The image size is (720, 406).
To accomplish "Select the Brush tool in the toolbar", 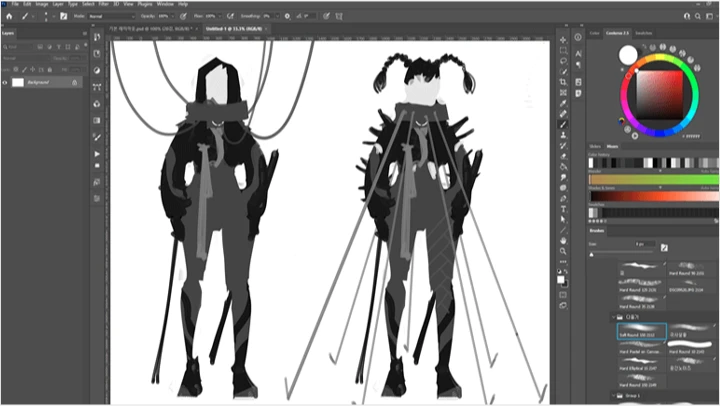I will point(563,124).
